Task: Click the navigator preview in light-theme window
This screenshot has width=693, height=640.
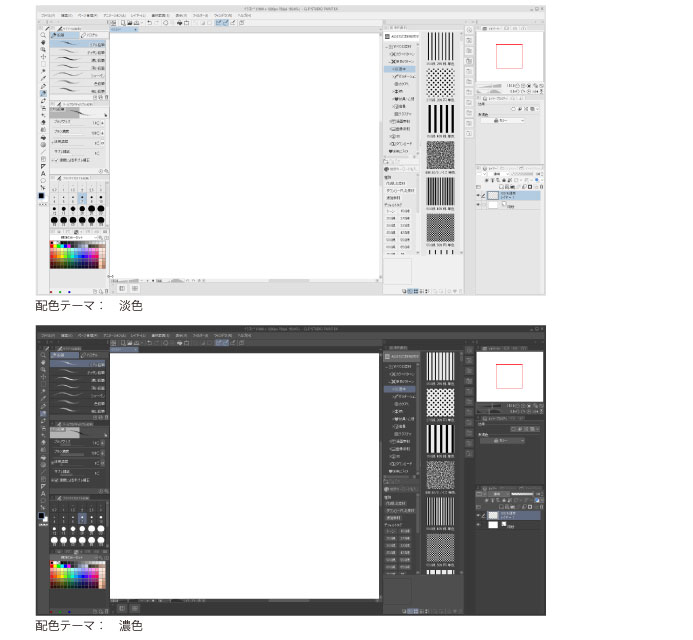Action: point(510,57)
